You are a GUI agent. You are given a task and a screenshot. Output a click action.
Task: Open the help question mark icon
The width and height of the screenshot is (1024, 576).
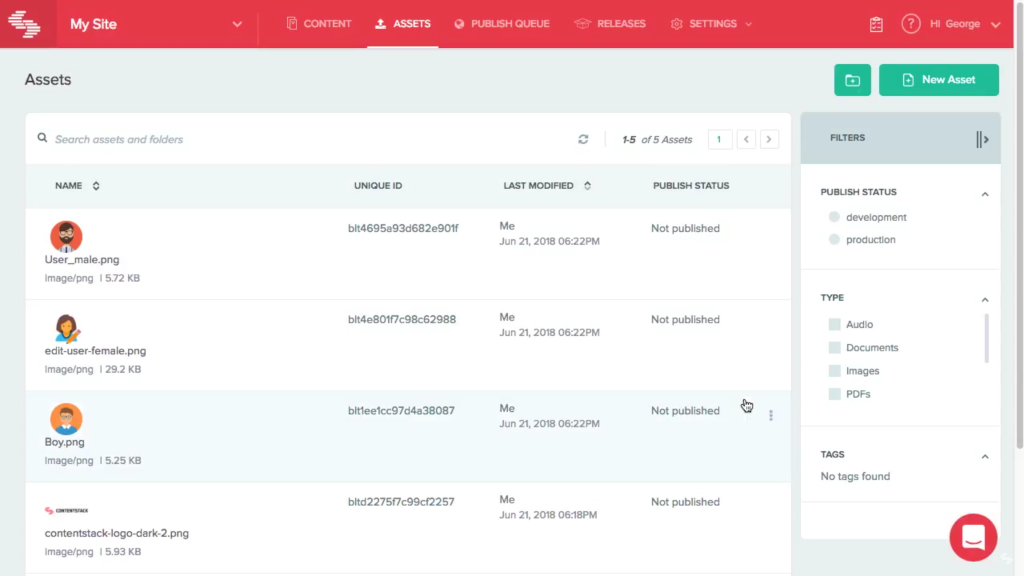click(910, 24)
